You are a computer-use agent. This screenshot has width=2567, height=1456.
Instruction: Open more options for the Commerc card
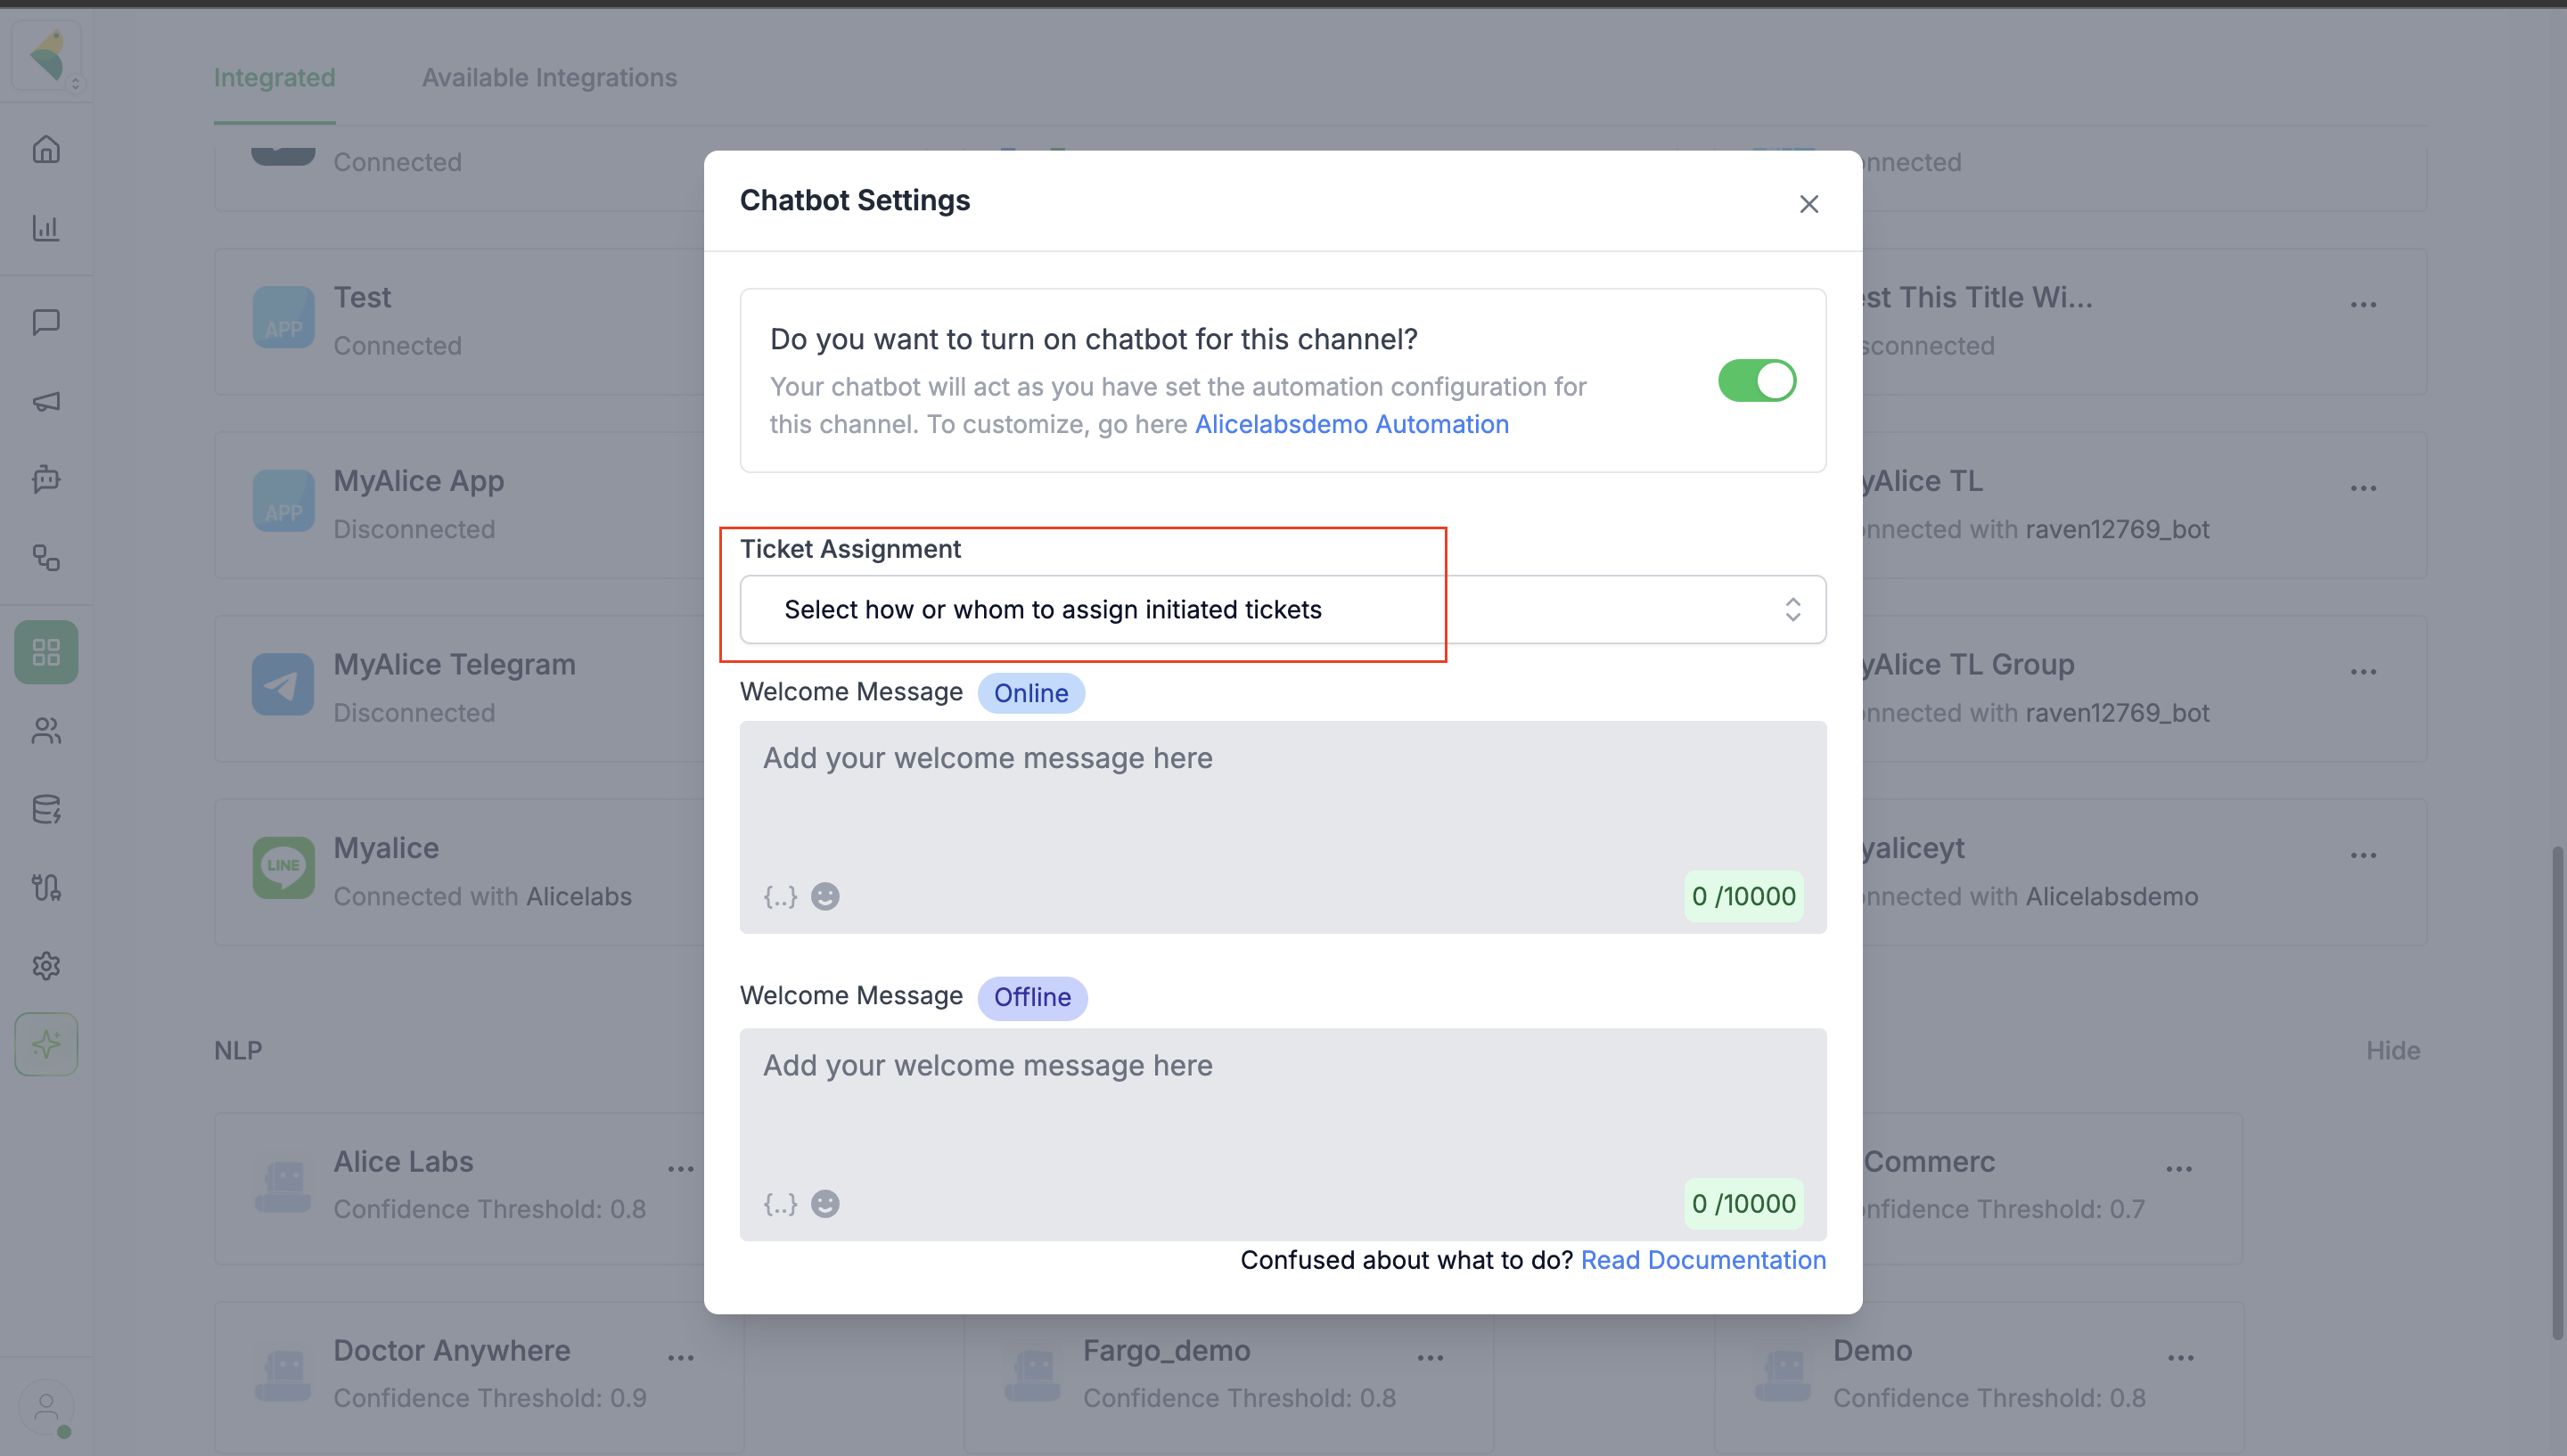click(x=2179, y=1169)
